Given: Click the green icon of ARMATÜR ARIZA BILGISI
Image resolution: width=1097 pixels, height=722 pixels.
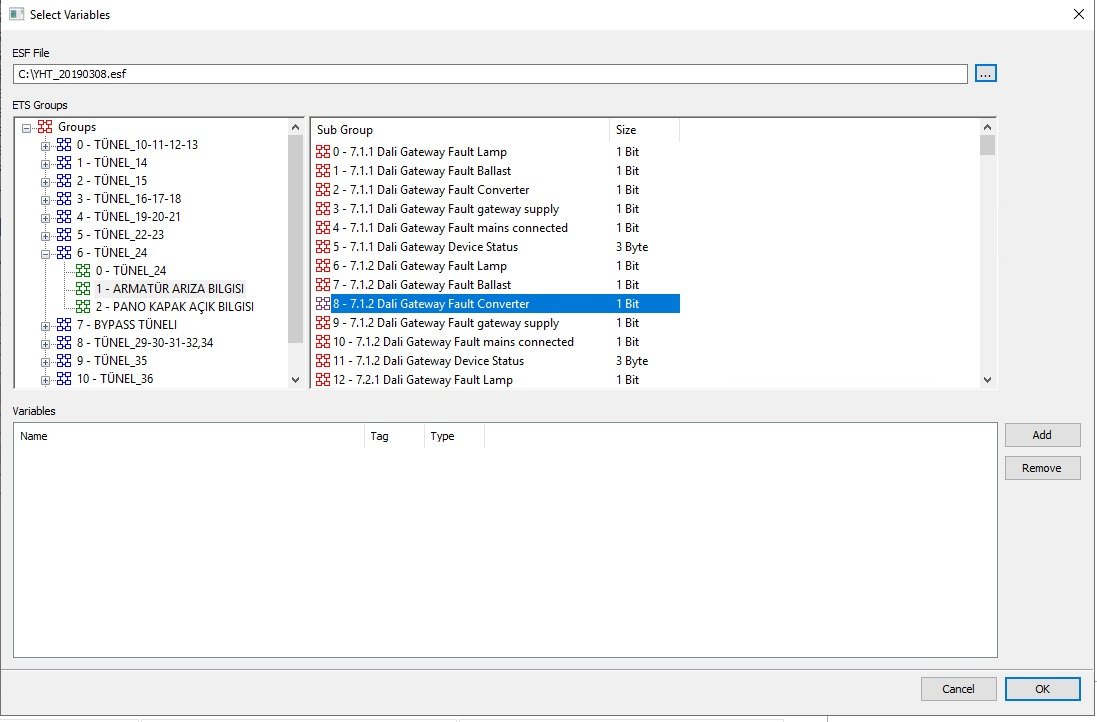Looking at the screenshot, I should pos(84,289).
